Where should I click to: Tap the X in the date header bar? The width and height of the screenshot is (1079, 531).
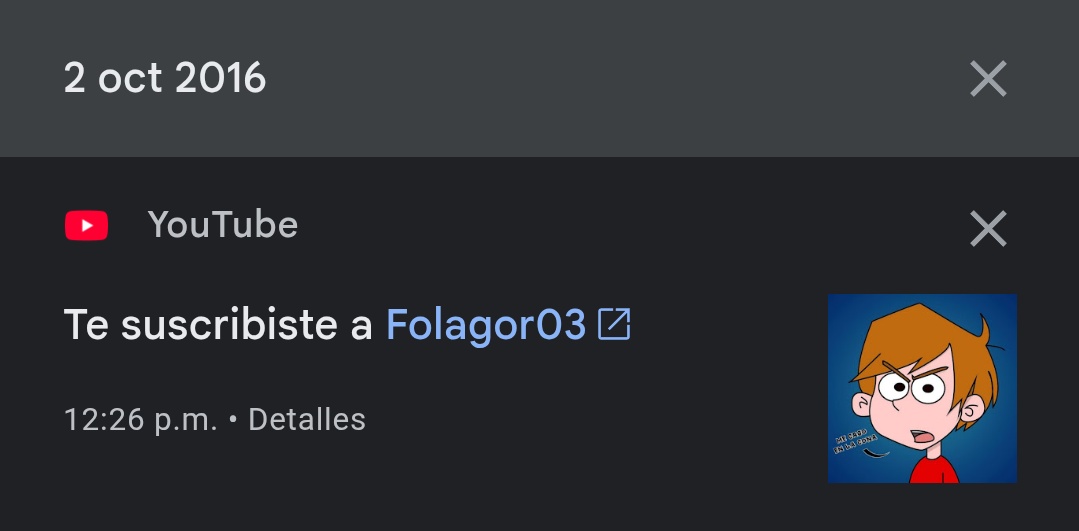click(x=988, y=78)
